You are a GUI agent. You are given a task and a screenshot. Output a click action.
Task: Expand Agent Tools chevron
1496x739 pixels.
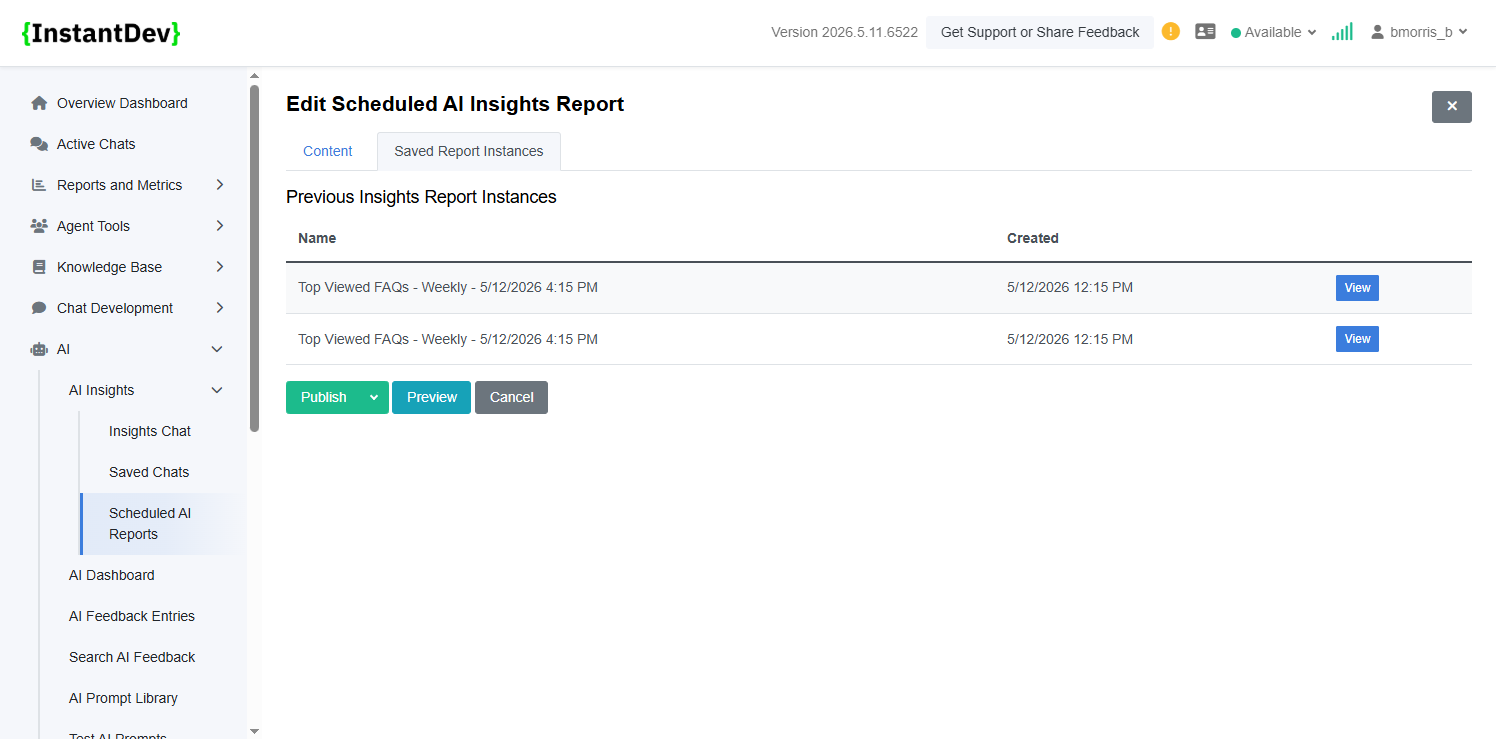(x=219, y=226)
